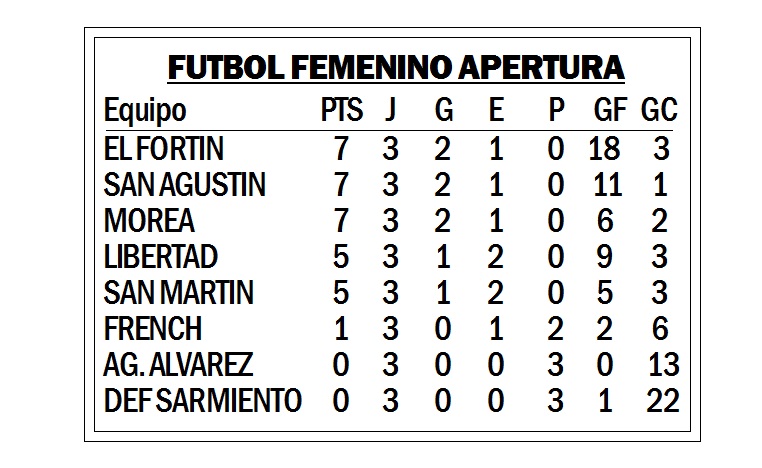Click the SAN MARTIN team name

click(x=179, y=293)
